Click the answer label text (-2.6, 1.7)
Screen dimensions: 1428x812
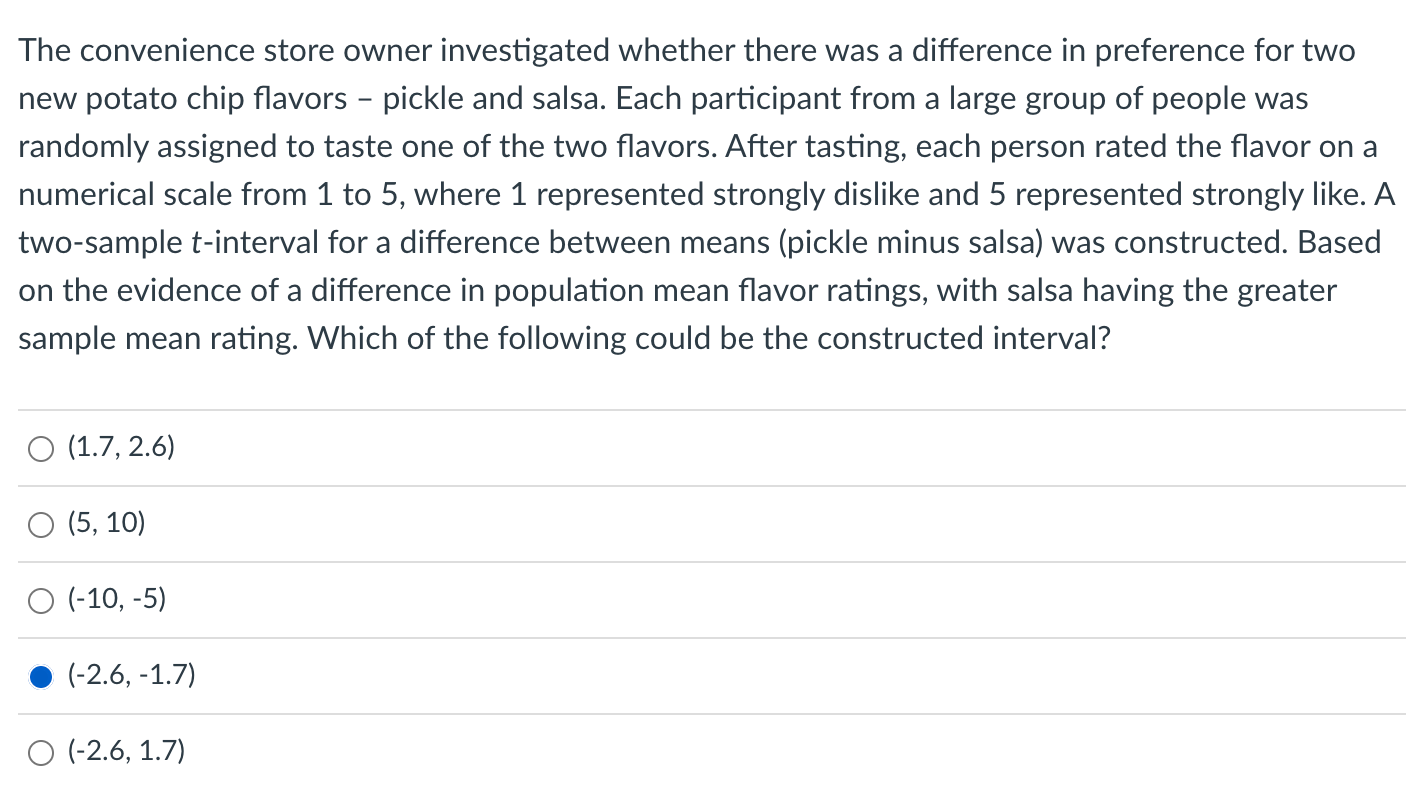pyautogui.click(x=125, y=752)
